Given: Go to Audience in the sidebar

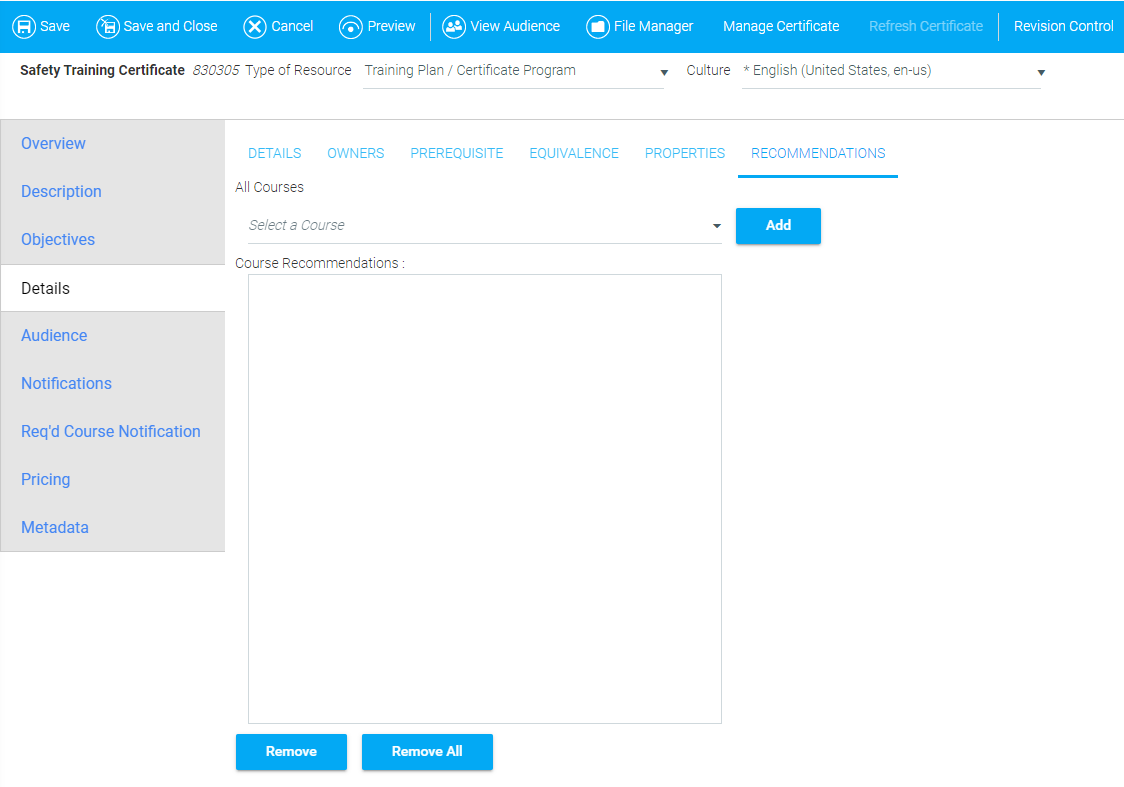Looking at the screenshot, I should 54,336.
